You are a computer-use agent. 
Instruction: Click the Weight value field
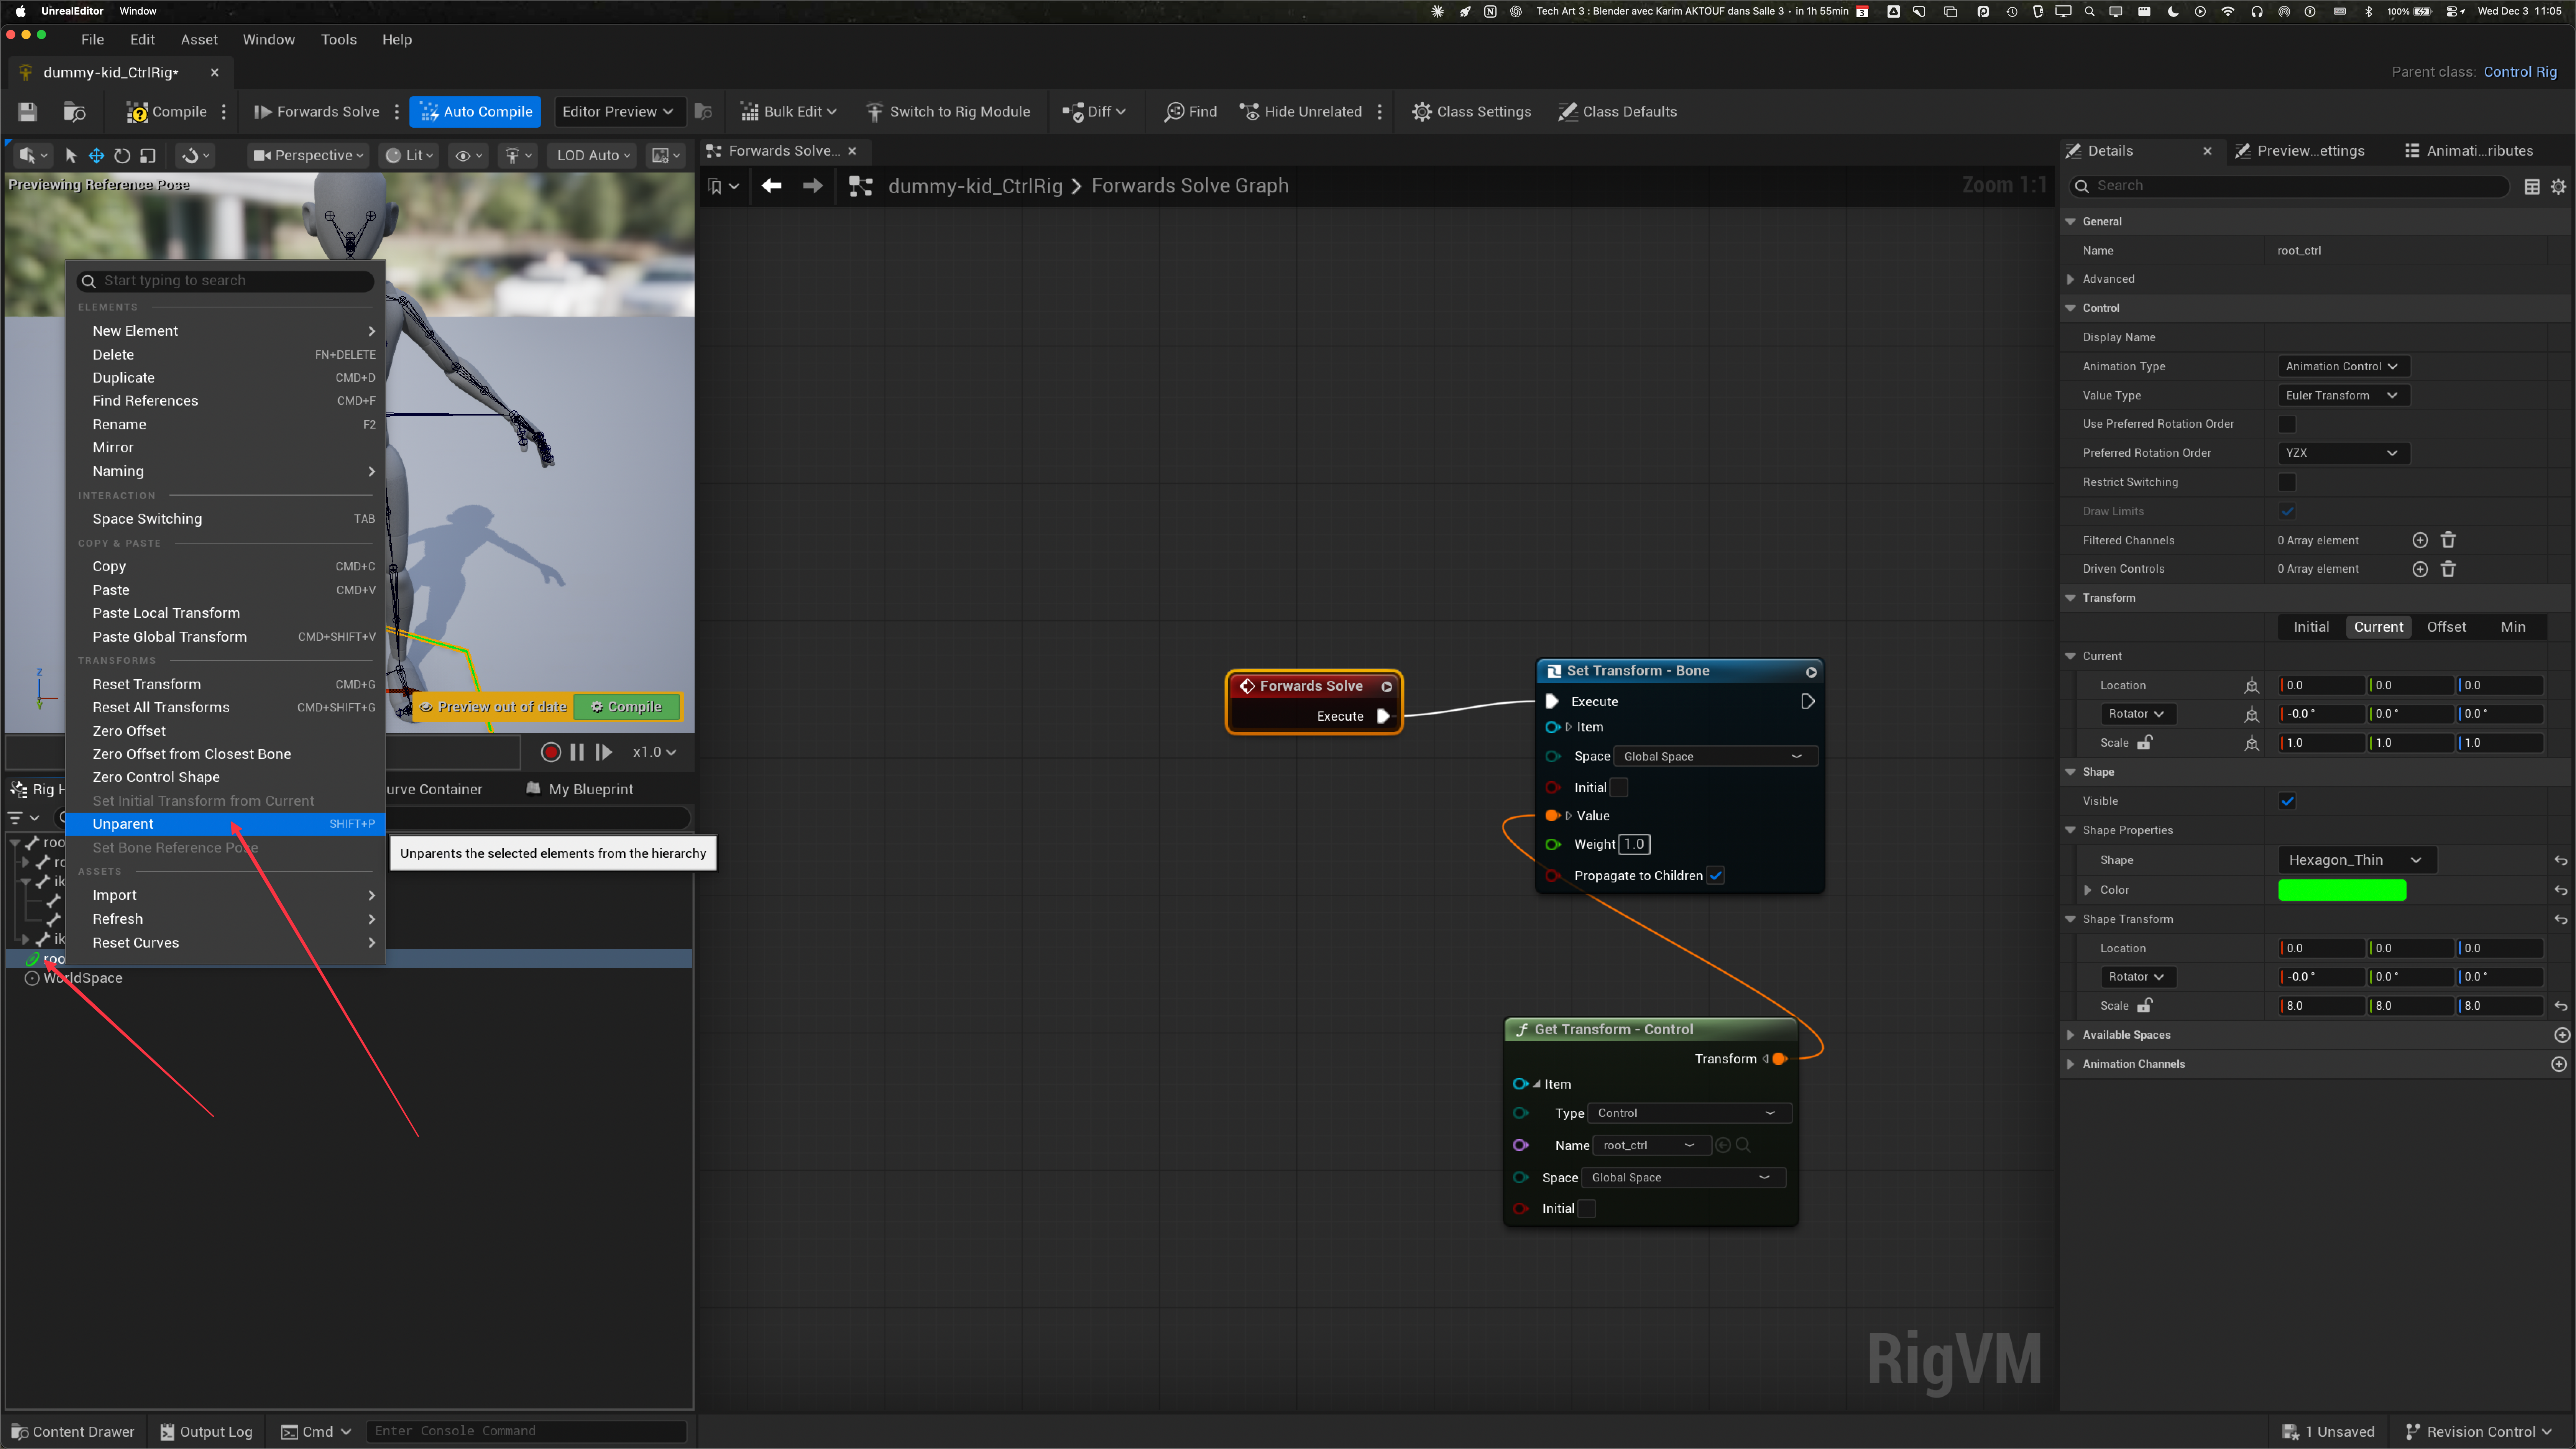click(1634, 845)
